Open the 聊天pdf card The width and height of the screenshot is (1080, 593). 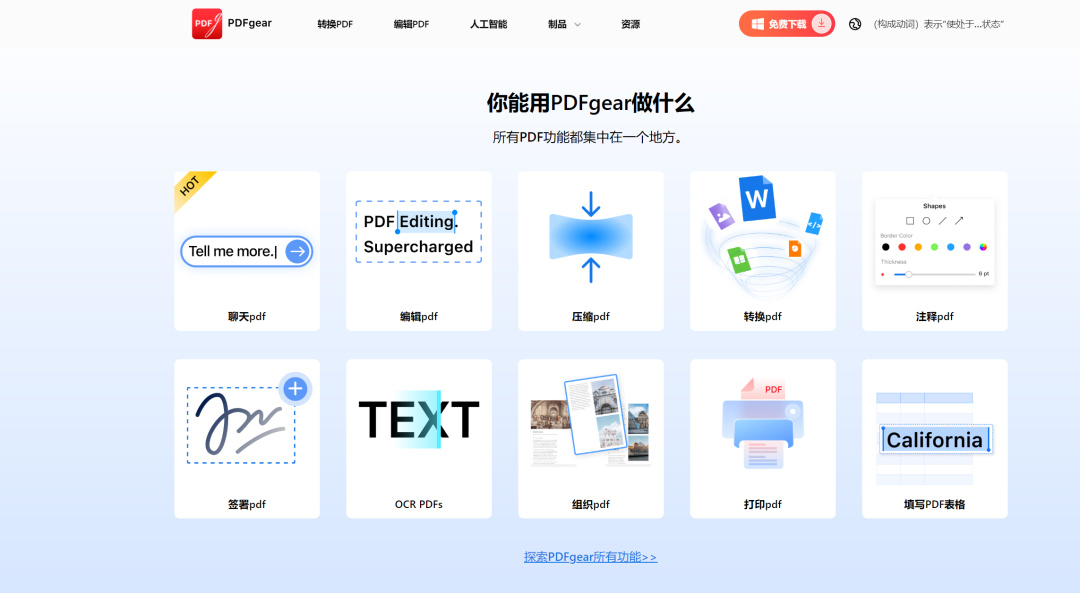point(247,251)
